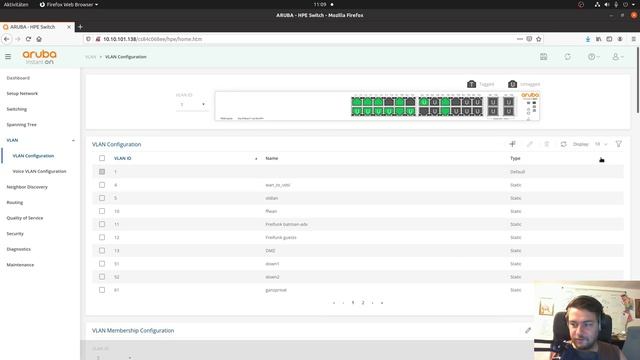Image resolution: width=640 pixels, height=360 pixels.
Task: Click the VLAN breadcrumb link
Action: 91,57
